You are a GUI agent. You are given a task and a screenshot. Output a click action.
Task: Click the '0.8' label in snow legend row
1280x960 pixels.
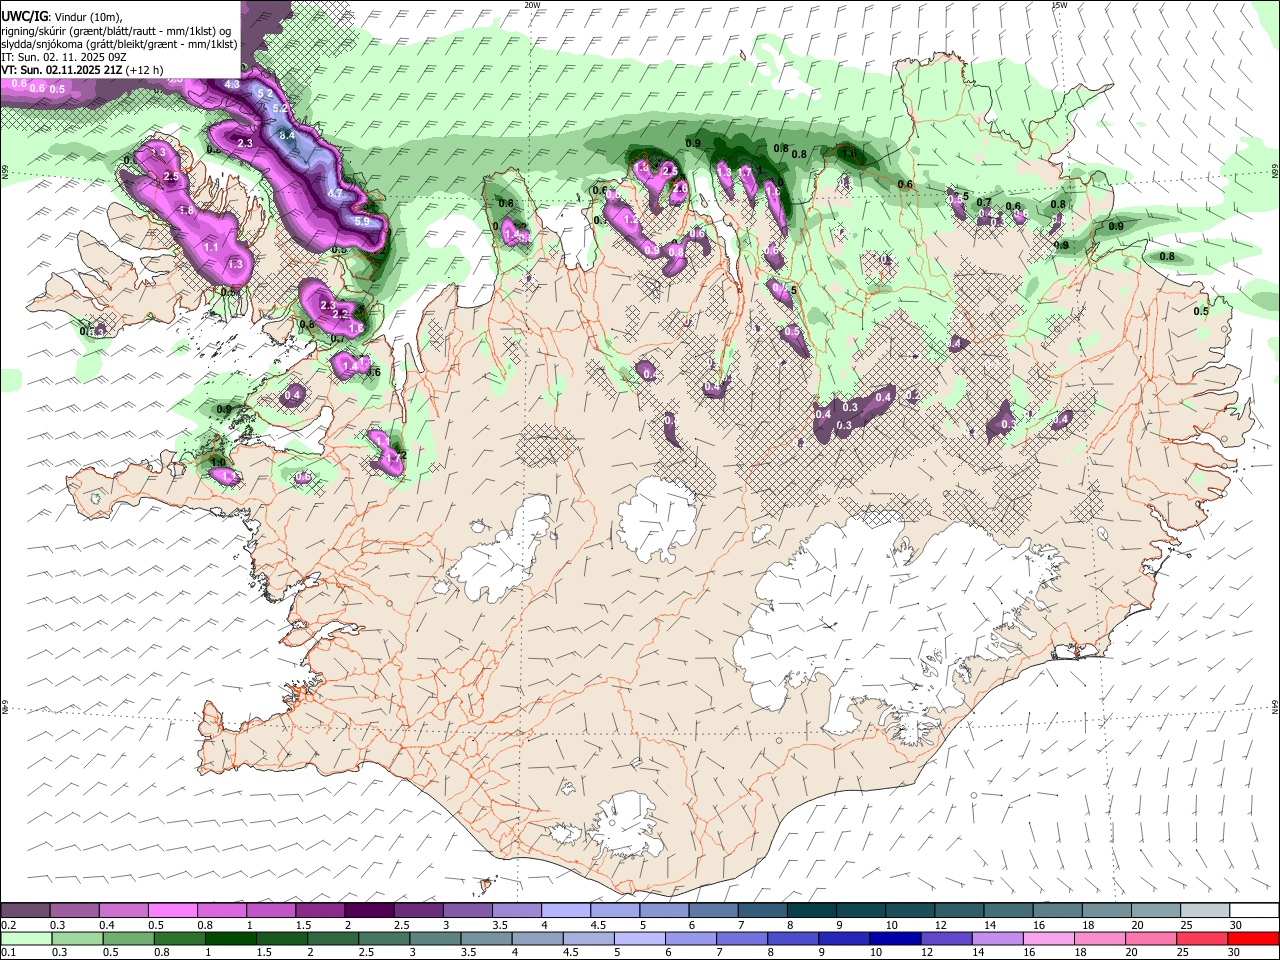pyautogui.click(x=205, y=925)
